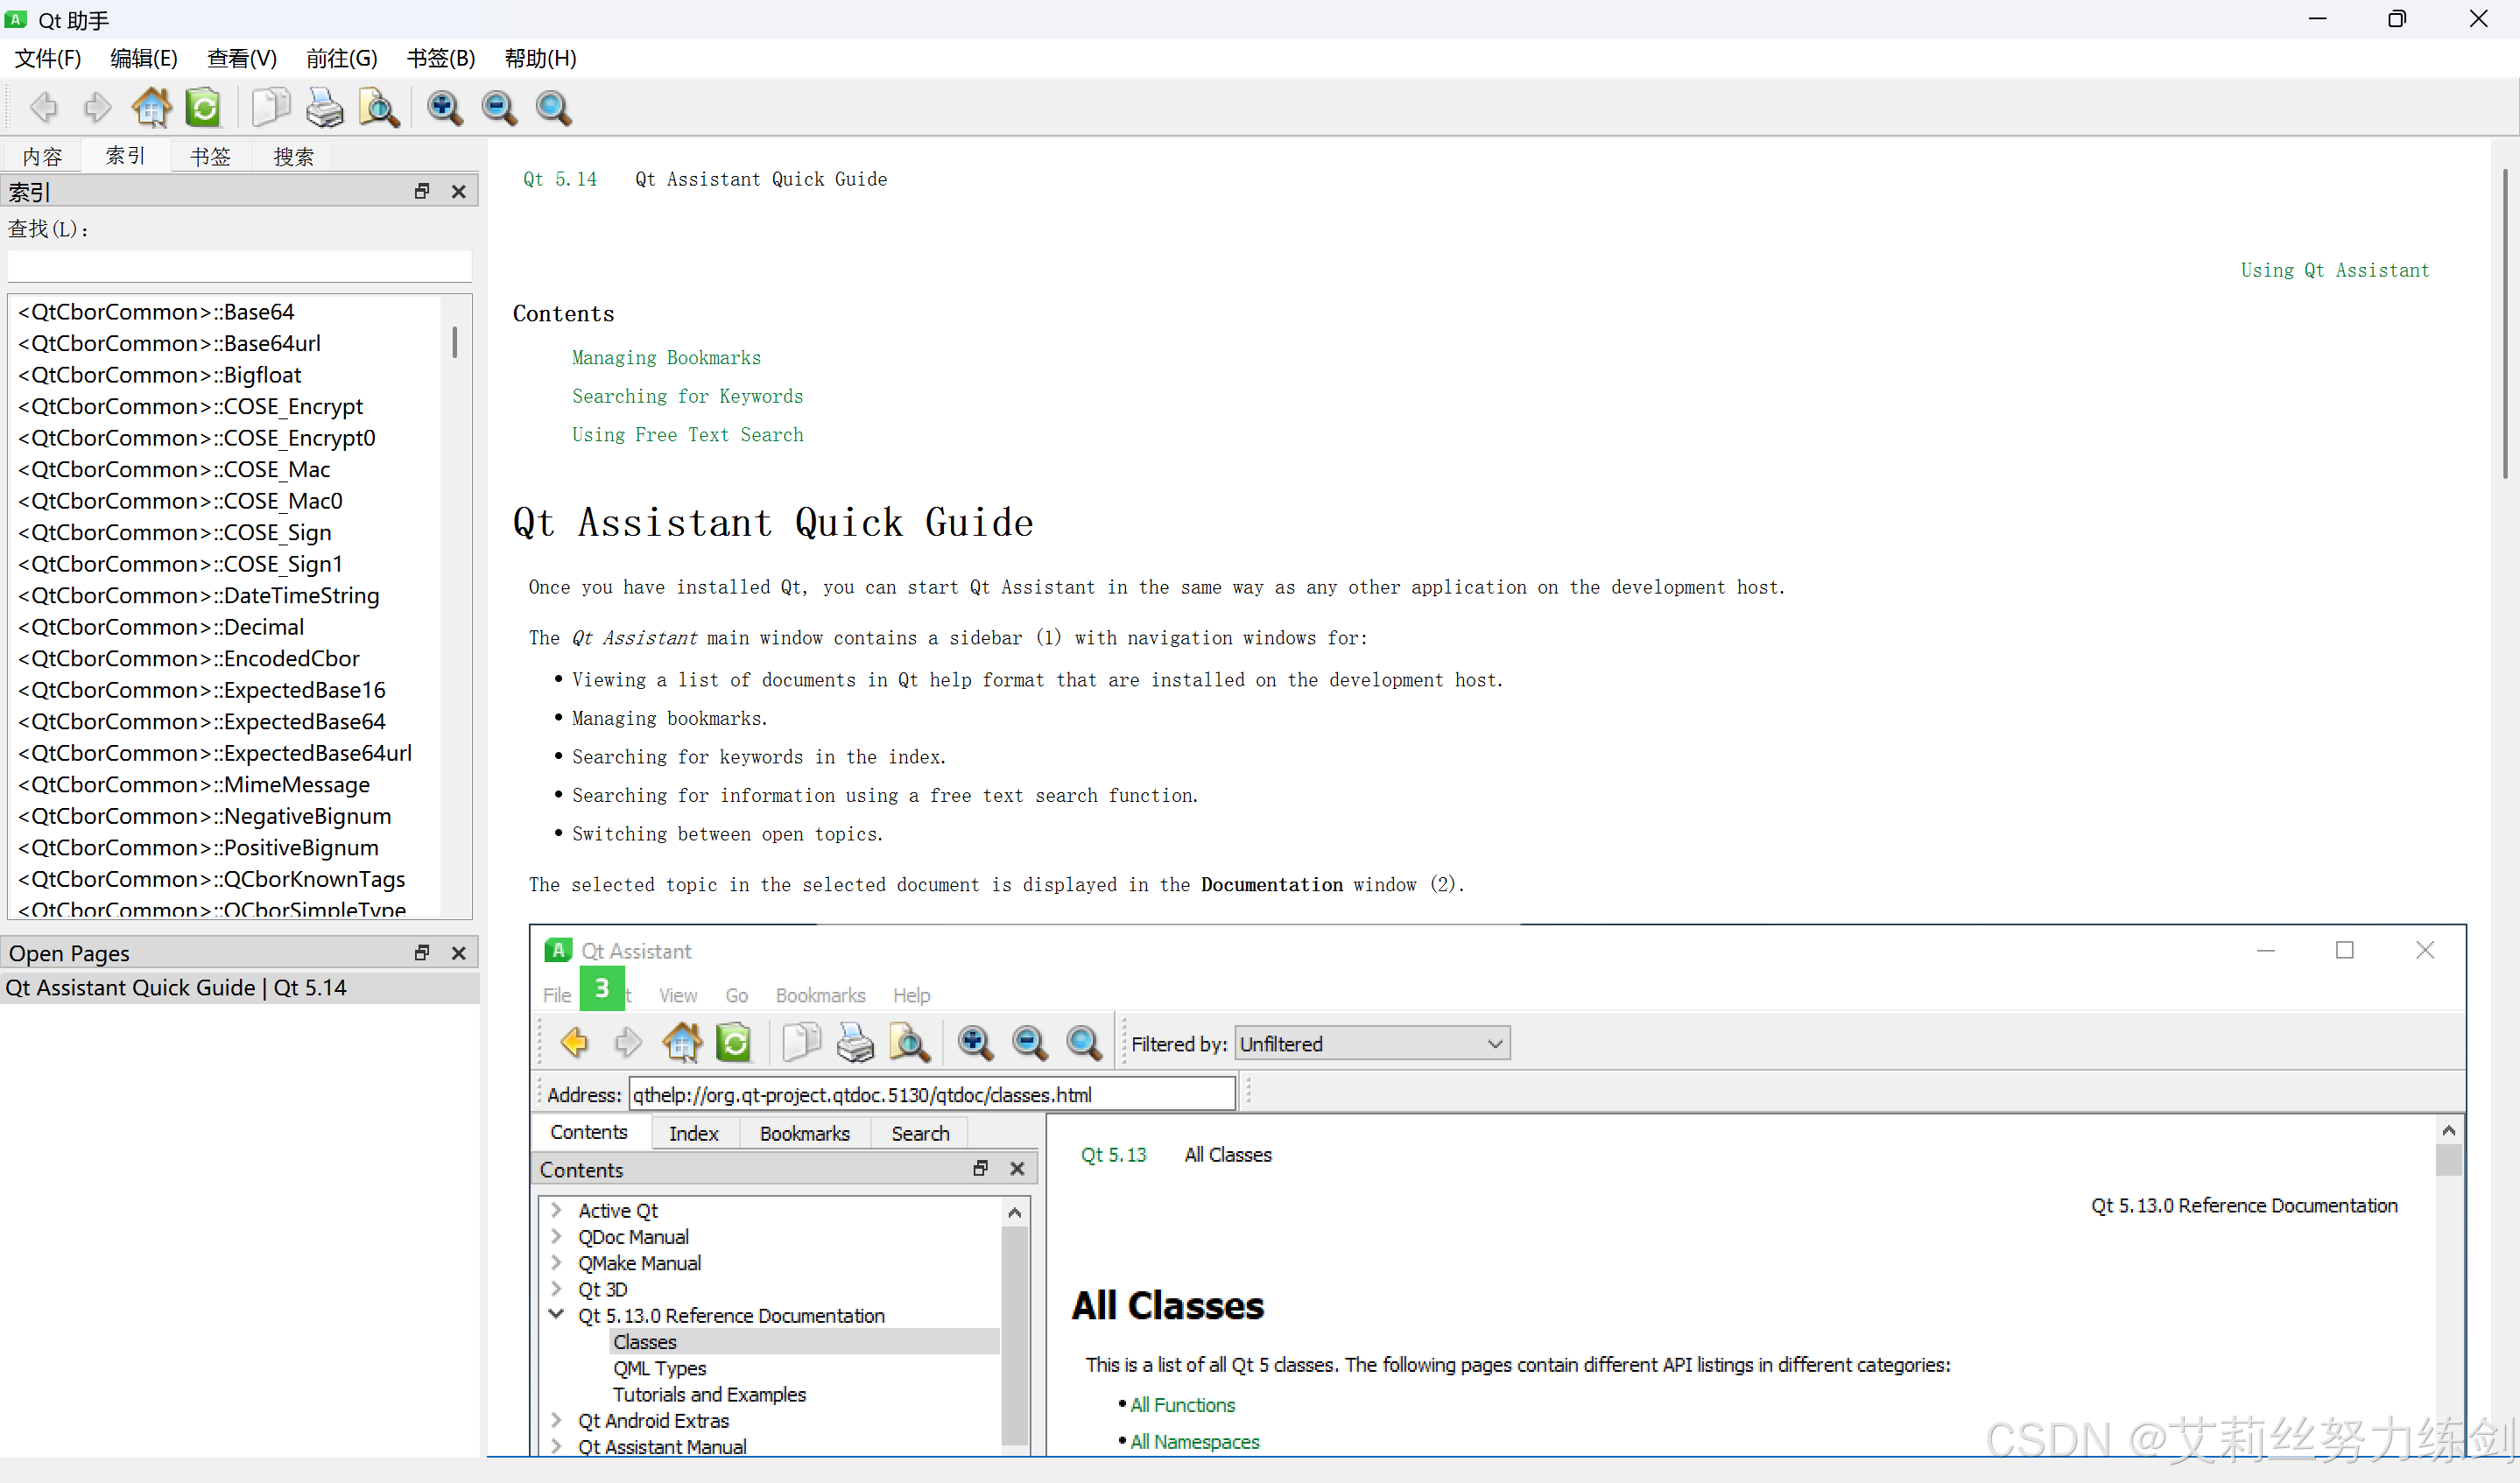The image size is (2520, 1483).
Task: Open the 查看(V) menu
Action: pos(241,58)
